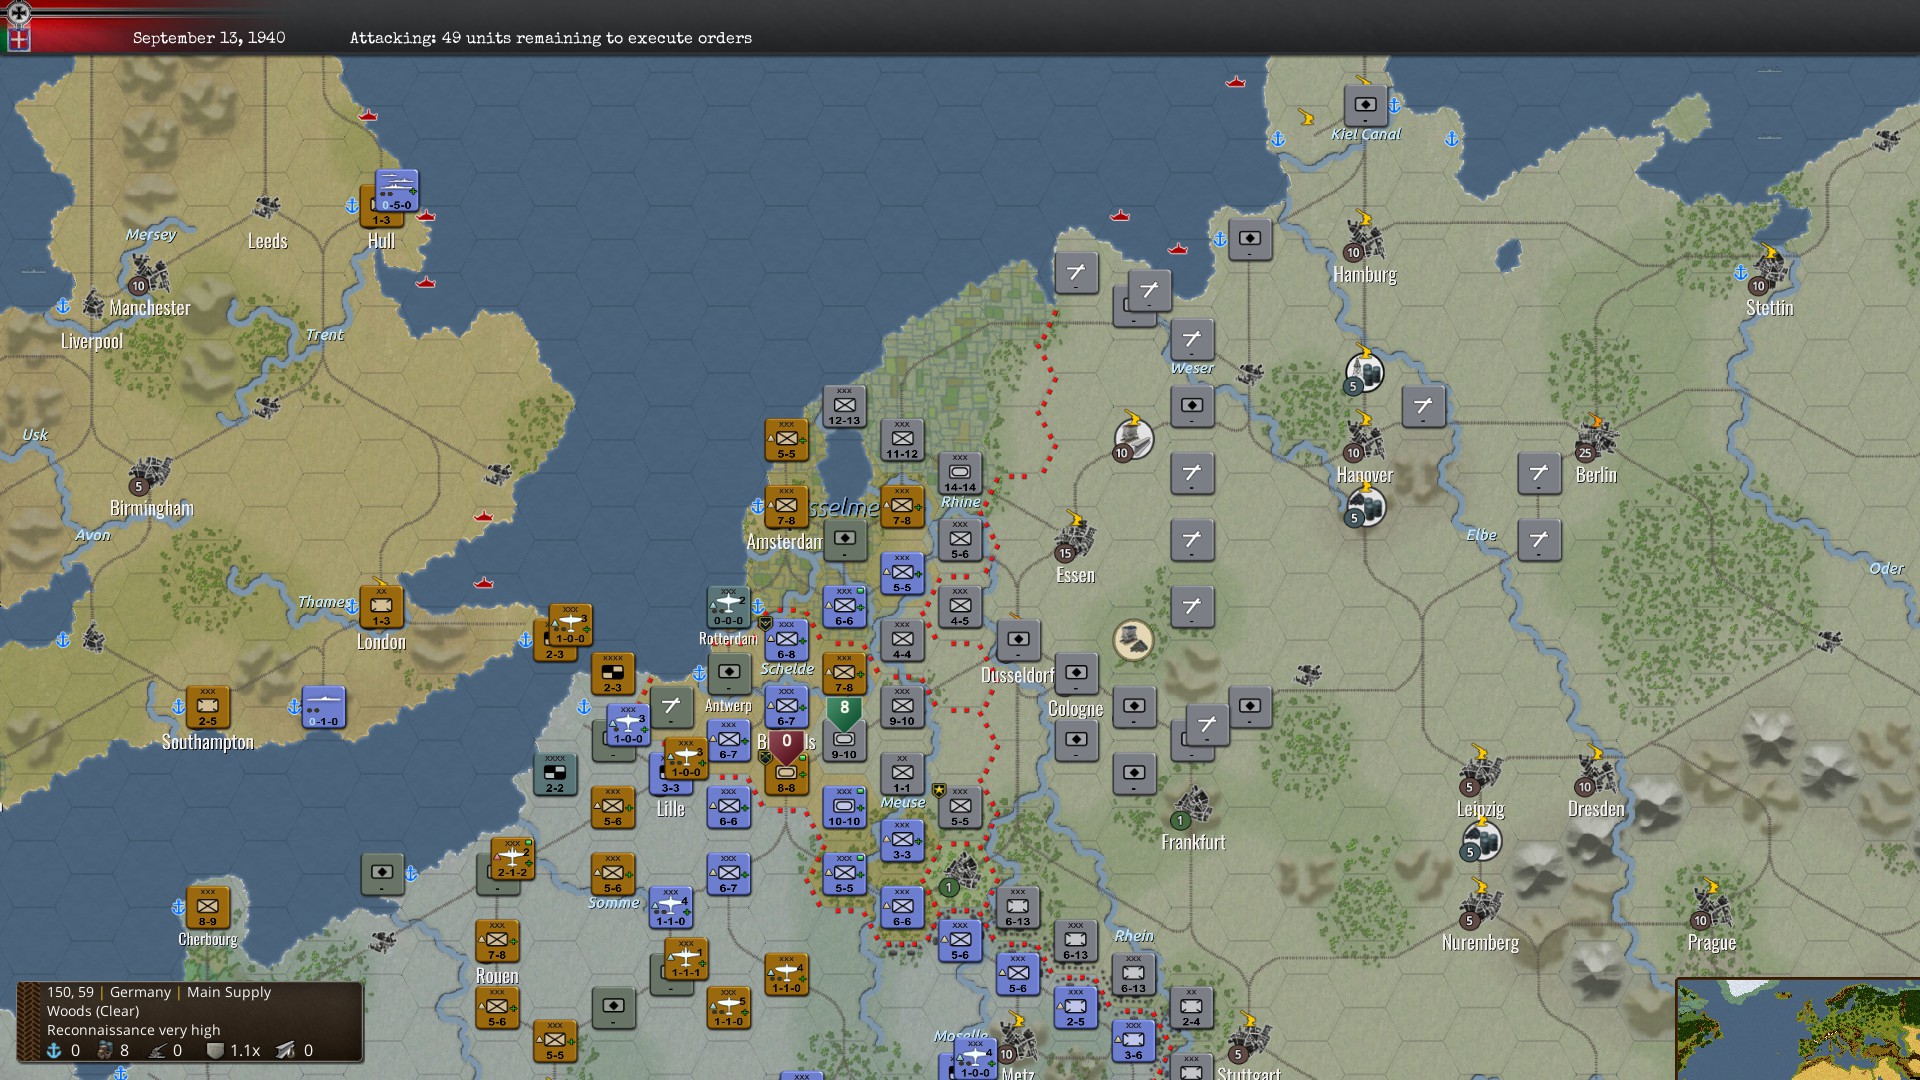Viewport: 1920px width, 1080px height.
Task: Click the defense shield 1.1x icon
Action: coord(215,1050)
